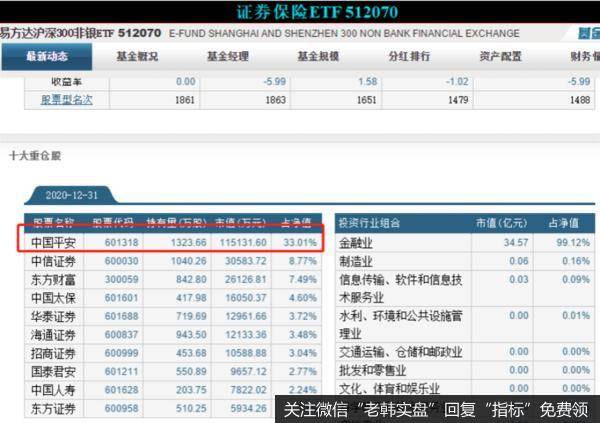Click stock code 601688
The height and width of the screenshot is (423, 600).
click(x=121, y=316)
